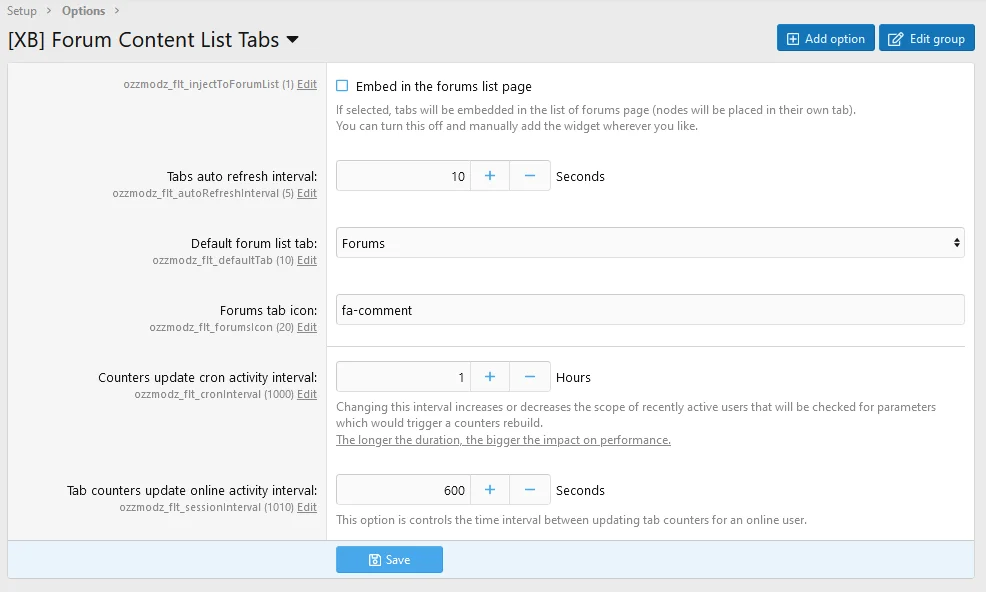Click the auto refresh interval number field

pos(403,176)
